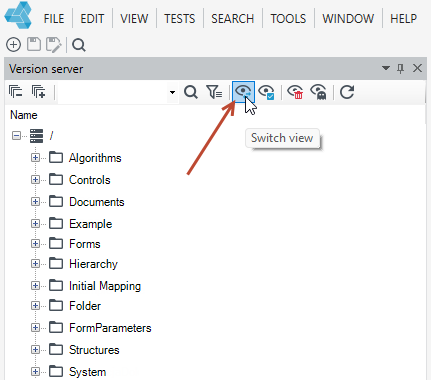Close the Version server panel
Viewport: 431px width, 380px height.
pos(417,68)
